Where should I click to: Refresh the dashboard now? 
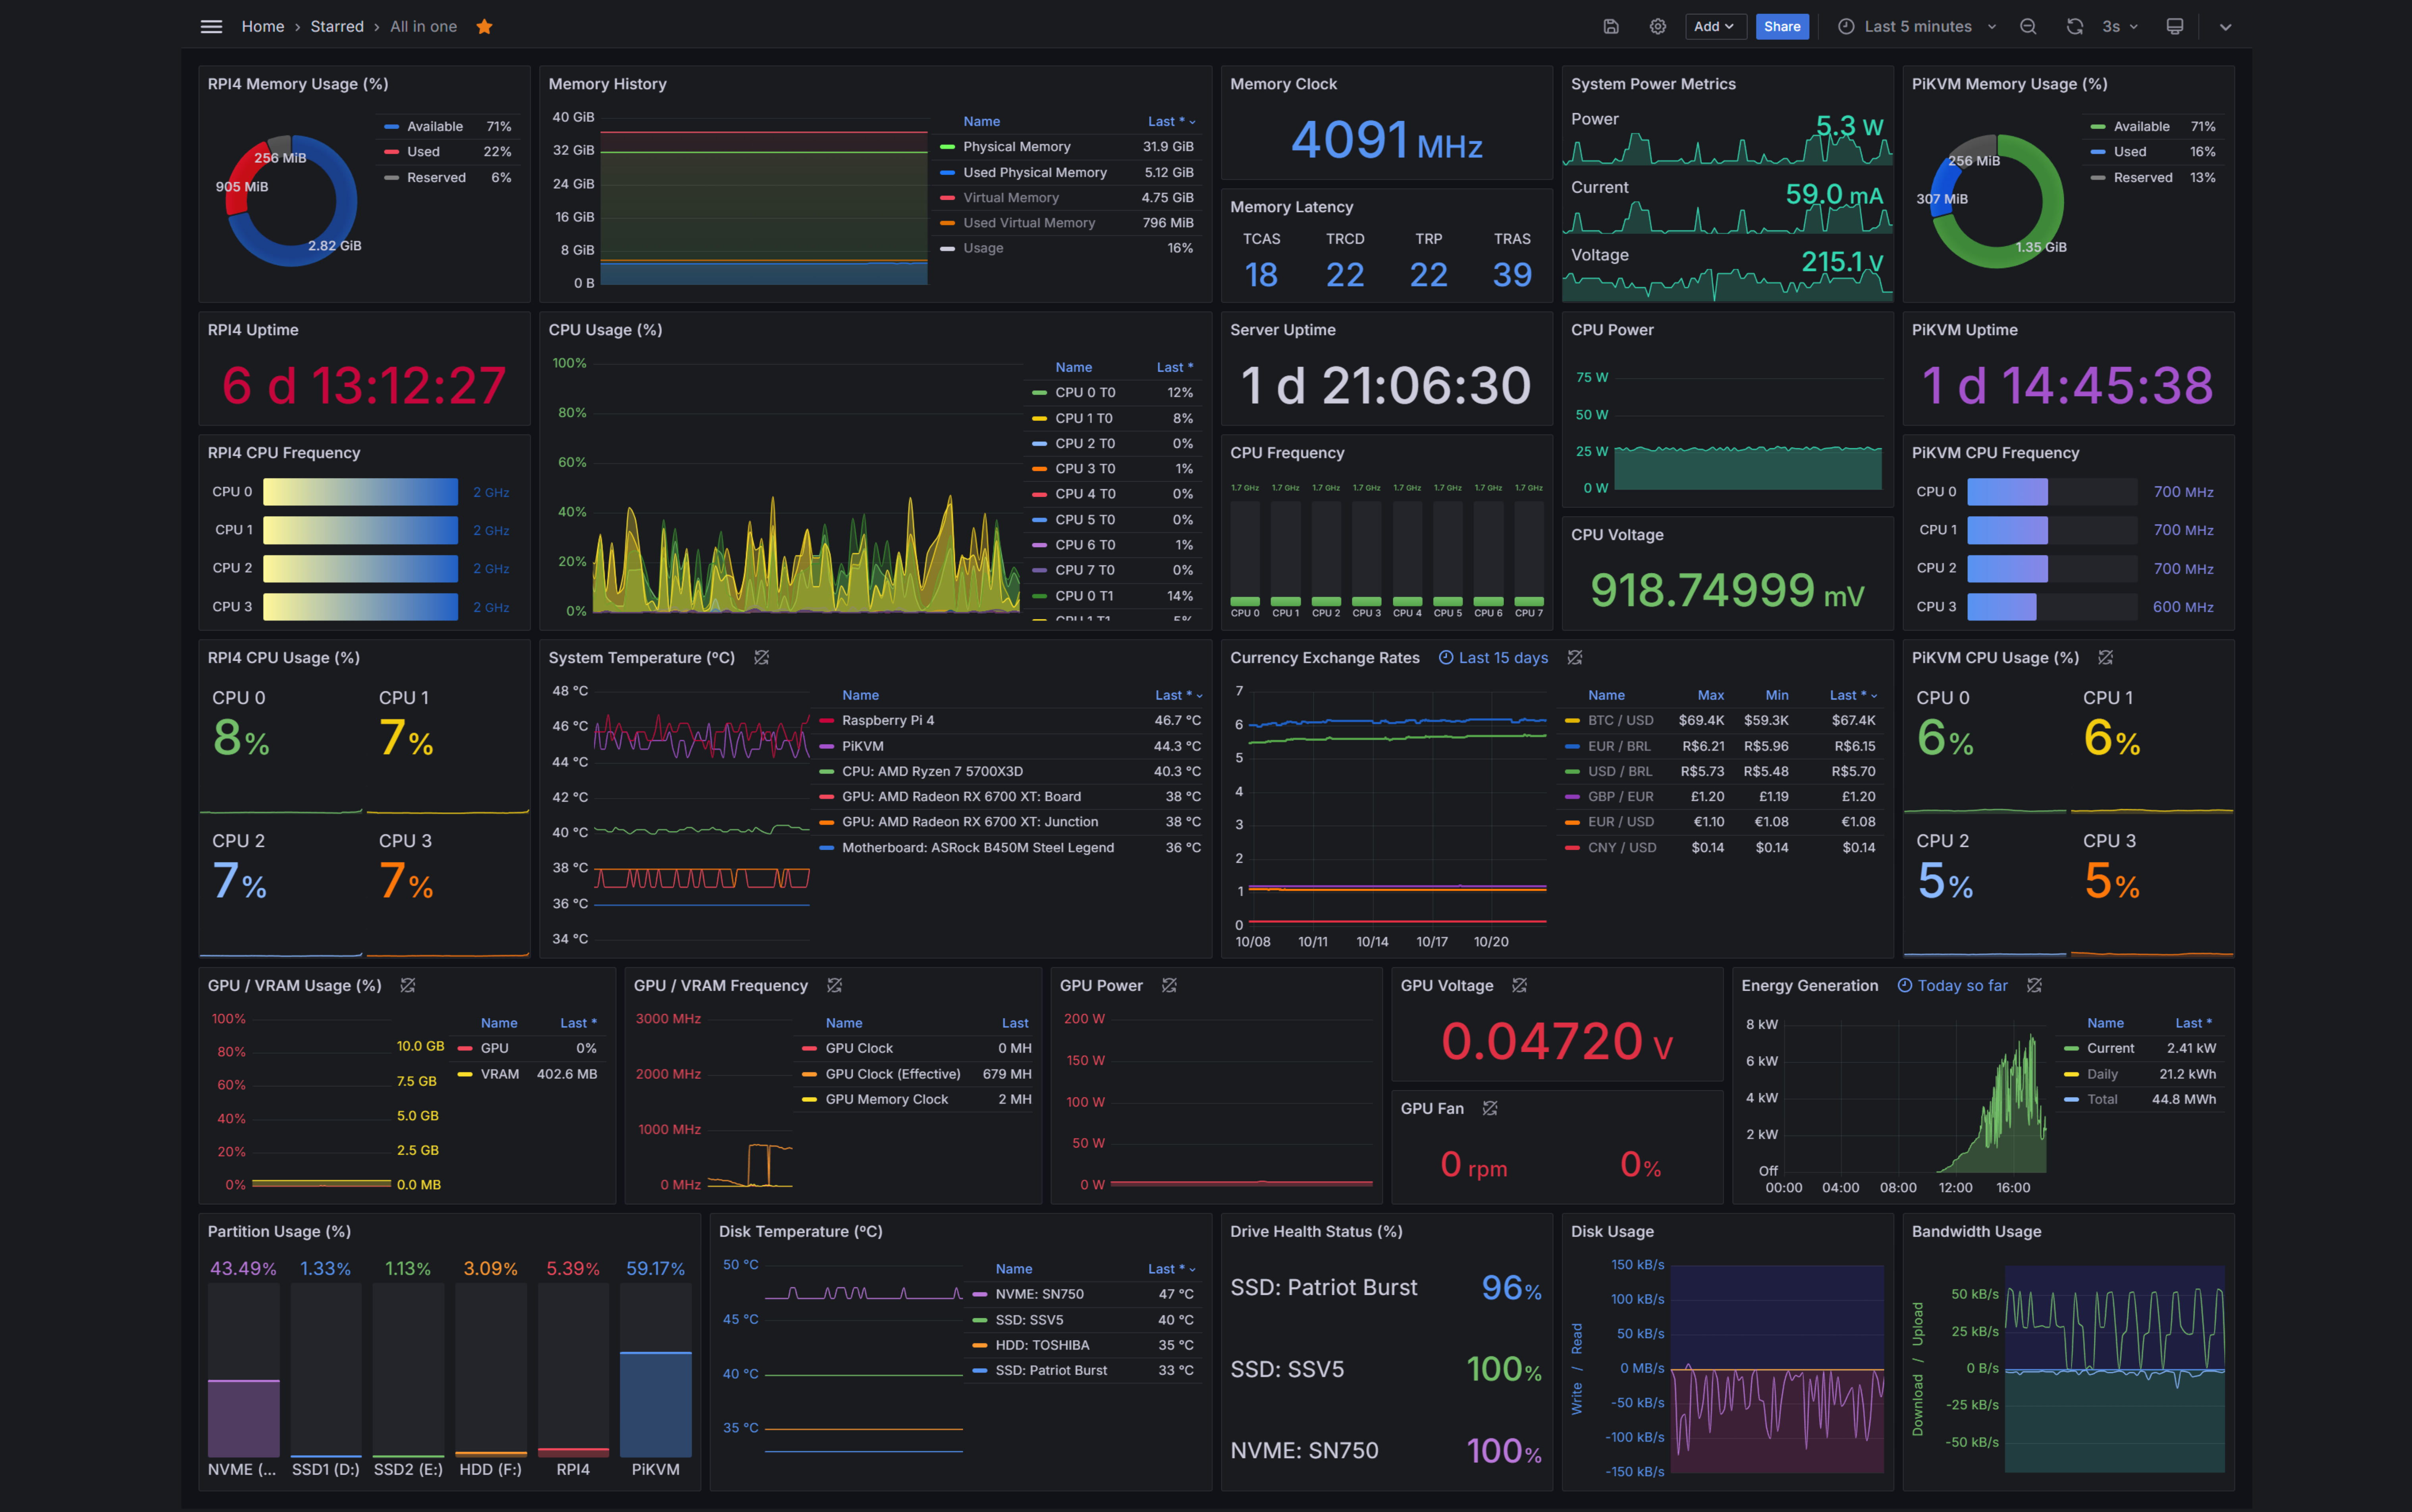[2075, 27]
